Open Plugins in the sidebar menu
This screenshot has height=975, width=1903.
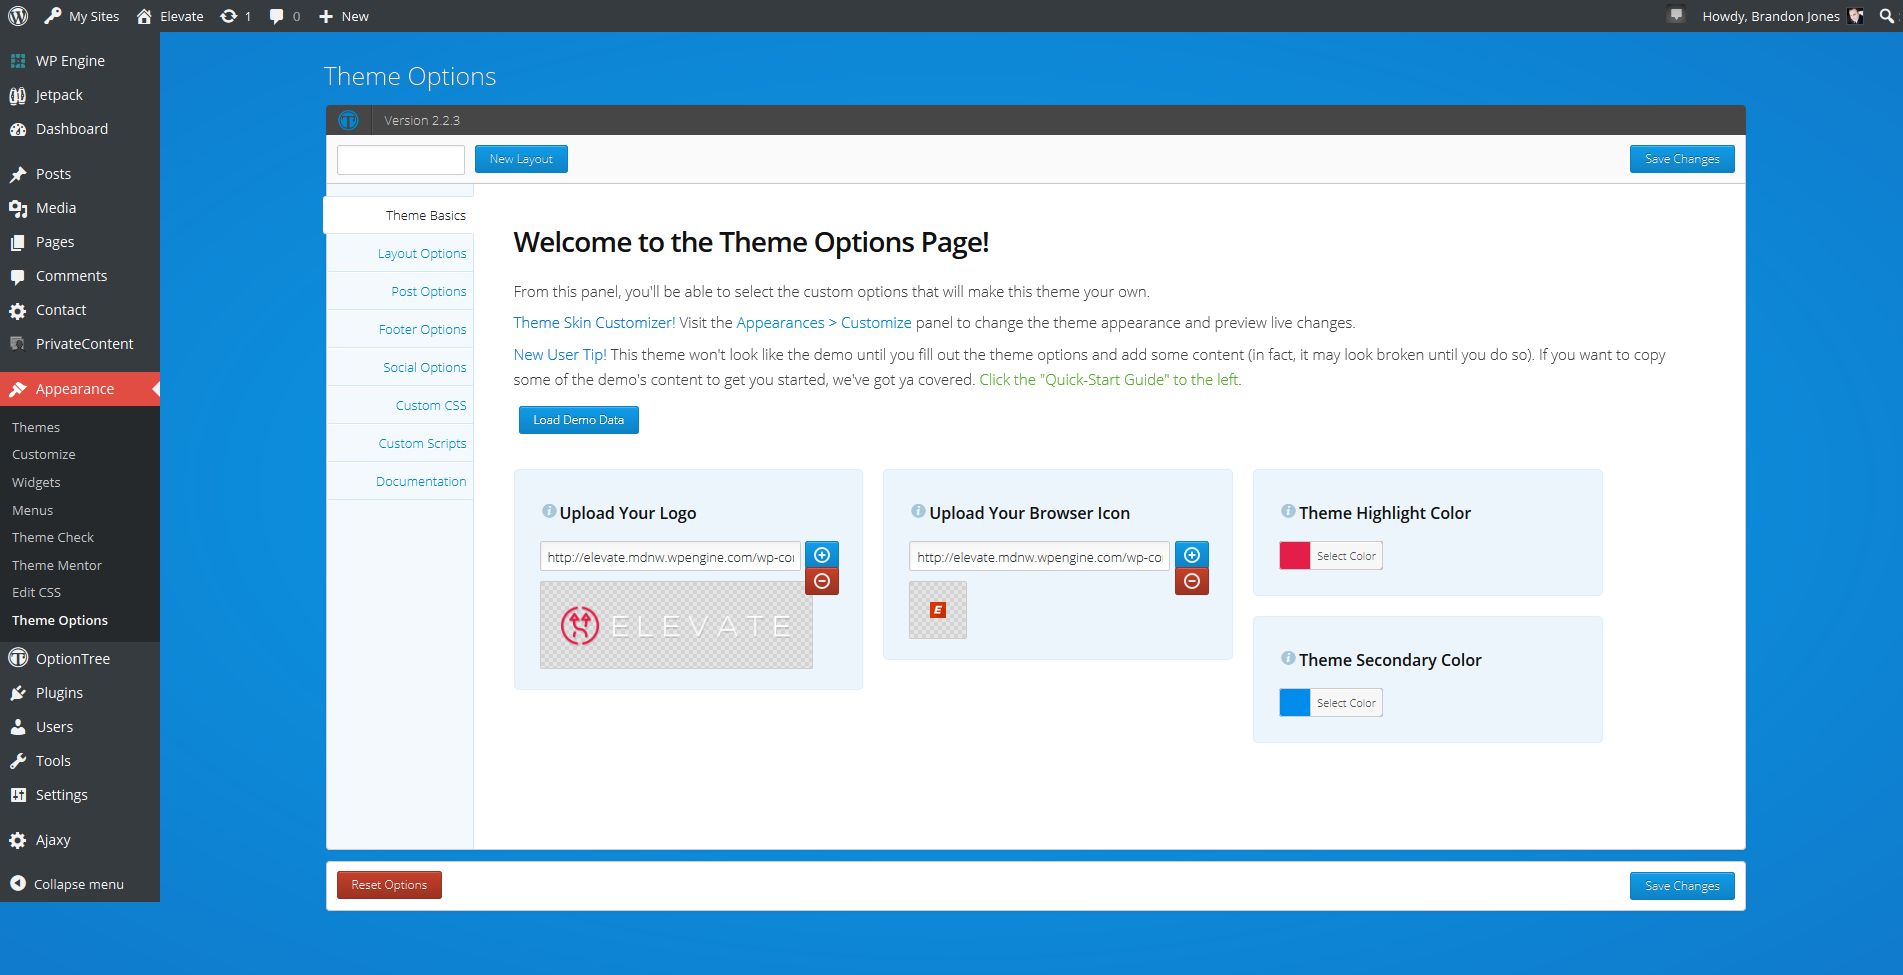[x=59, y=693]
